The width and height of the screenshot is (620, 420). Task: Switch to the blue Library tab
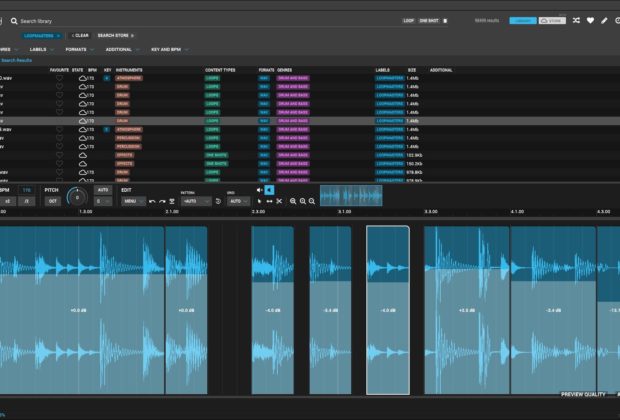pos(523,21)
